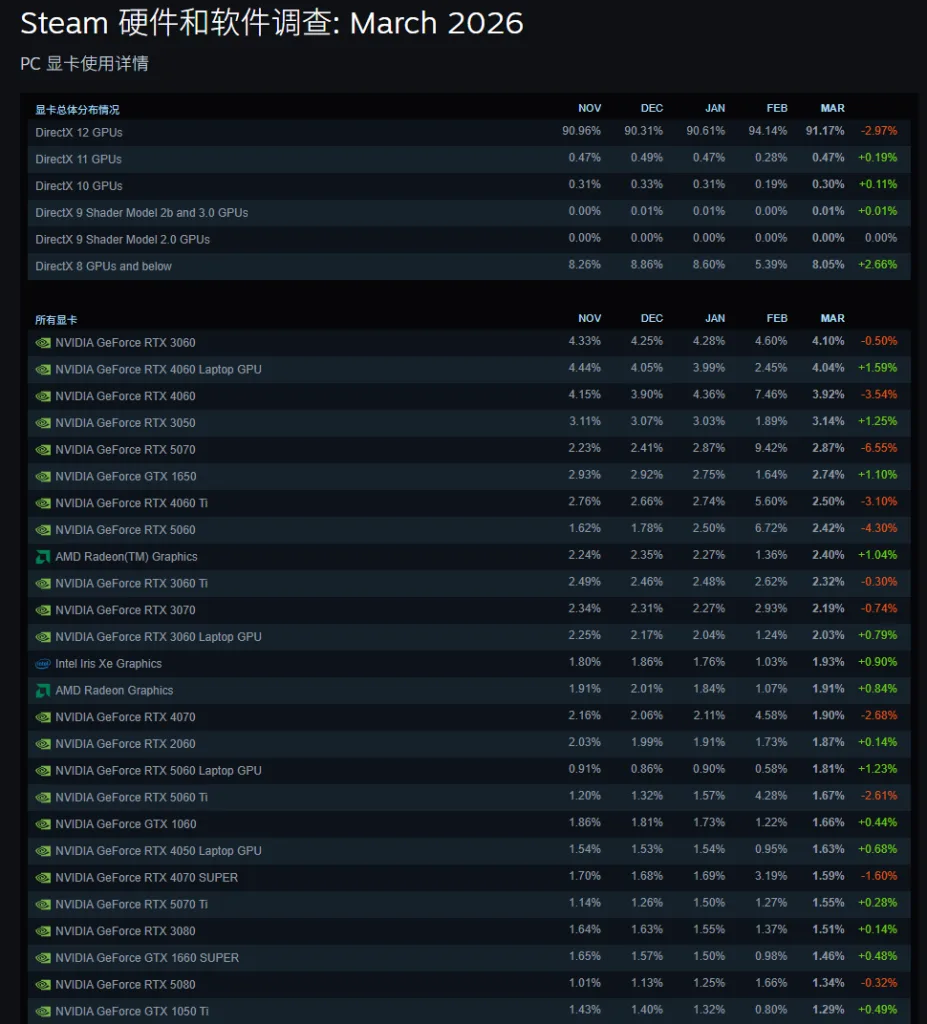Click the AMD logo beside Radeon(TM) Graphics
Screen dimensions: 927x1024
click(43, 557)
